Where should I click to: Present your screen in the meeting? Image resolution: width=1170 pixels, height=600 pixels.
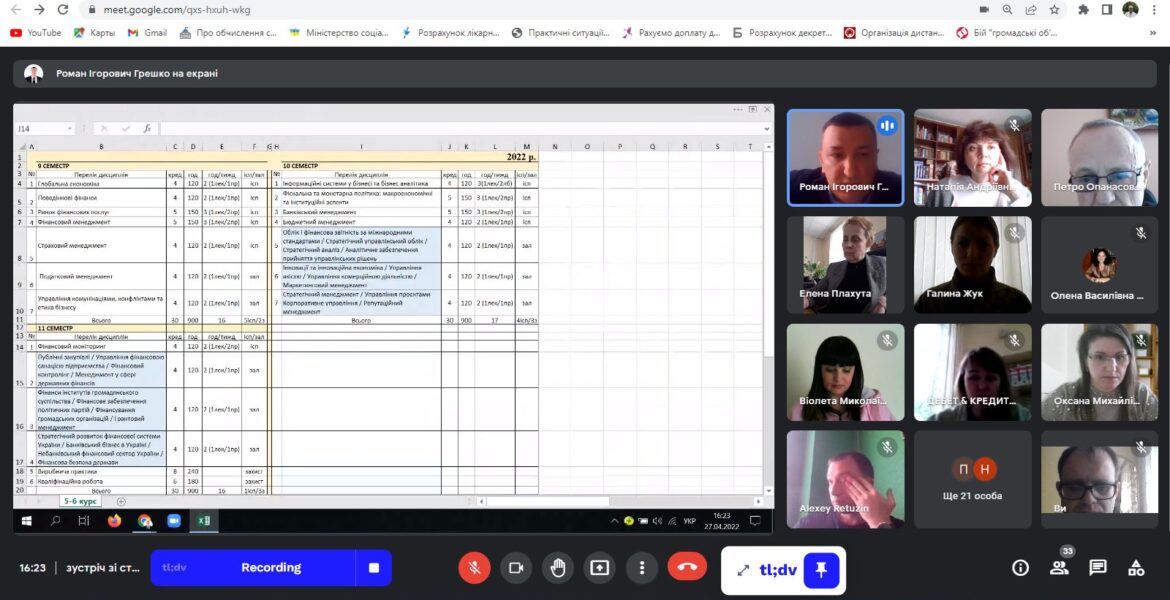pyautogui.click(x=600, y=568)
